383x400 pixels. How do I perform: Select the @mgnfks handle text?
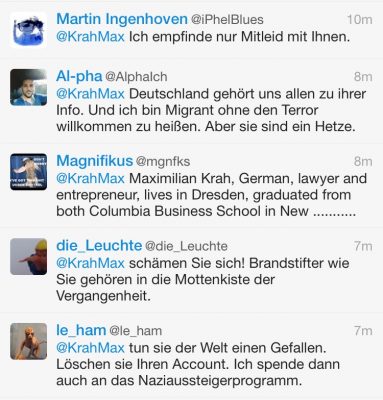[x=163, y=162]
